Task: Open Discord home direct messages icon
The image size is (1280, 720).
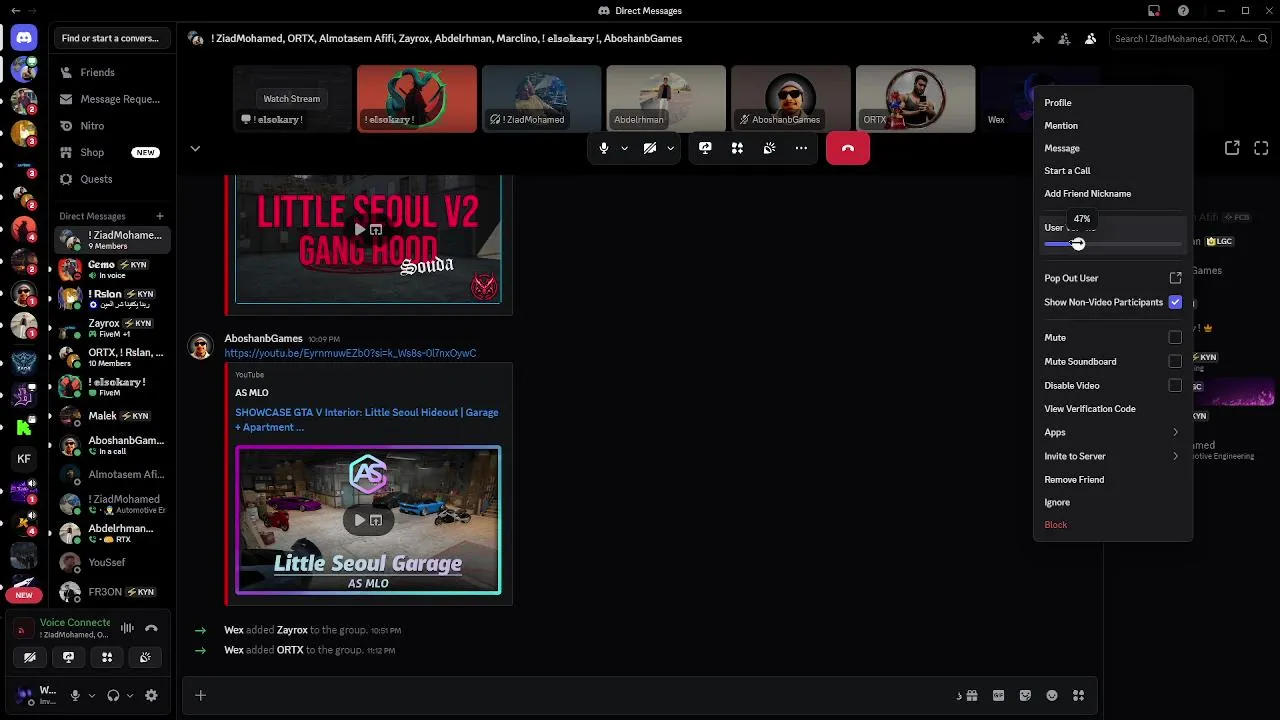Action: (x=24, y=38)
